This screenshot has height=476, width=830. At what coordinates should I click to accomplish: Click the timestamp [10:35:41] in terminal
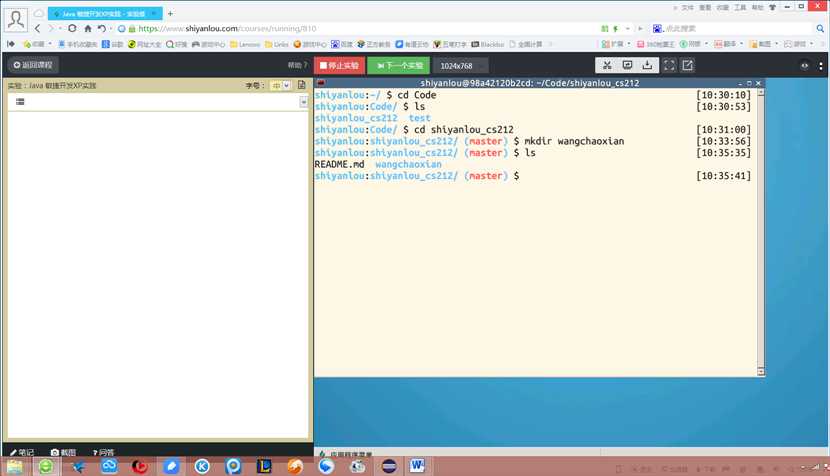723,176
